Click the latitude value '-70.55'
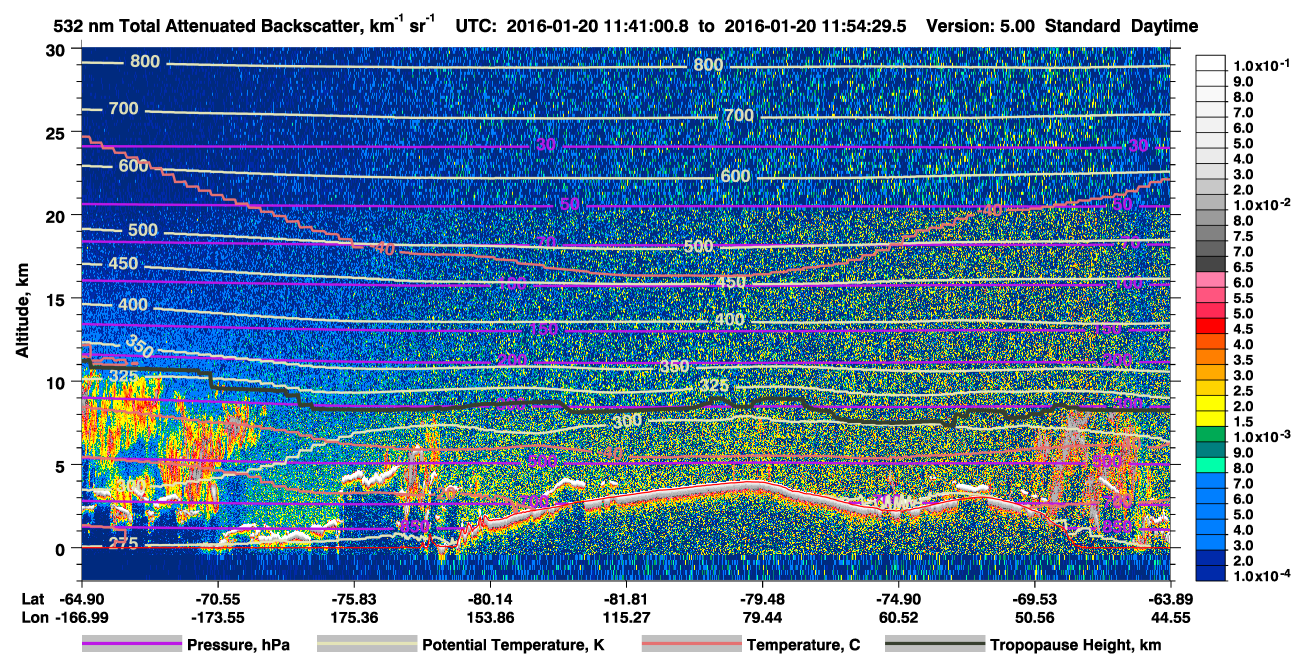The height and width of the screenshot is (667, 1300). click(x=219, y=599)
